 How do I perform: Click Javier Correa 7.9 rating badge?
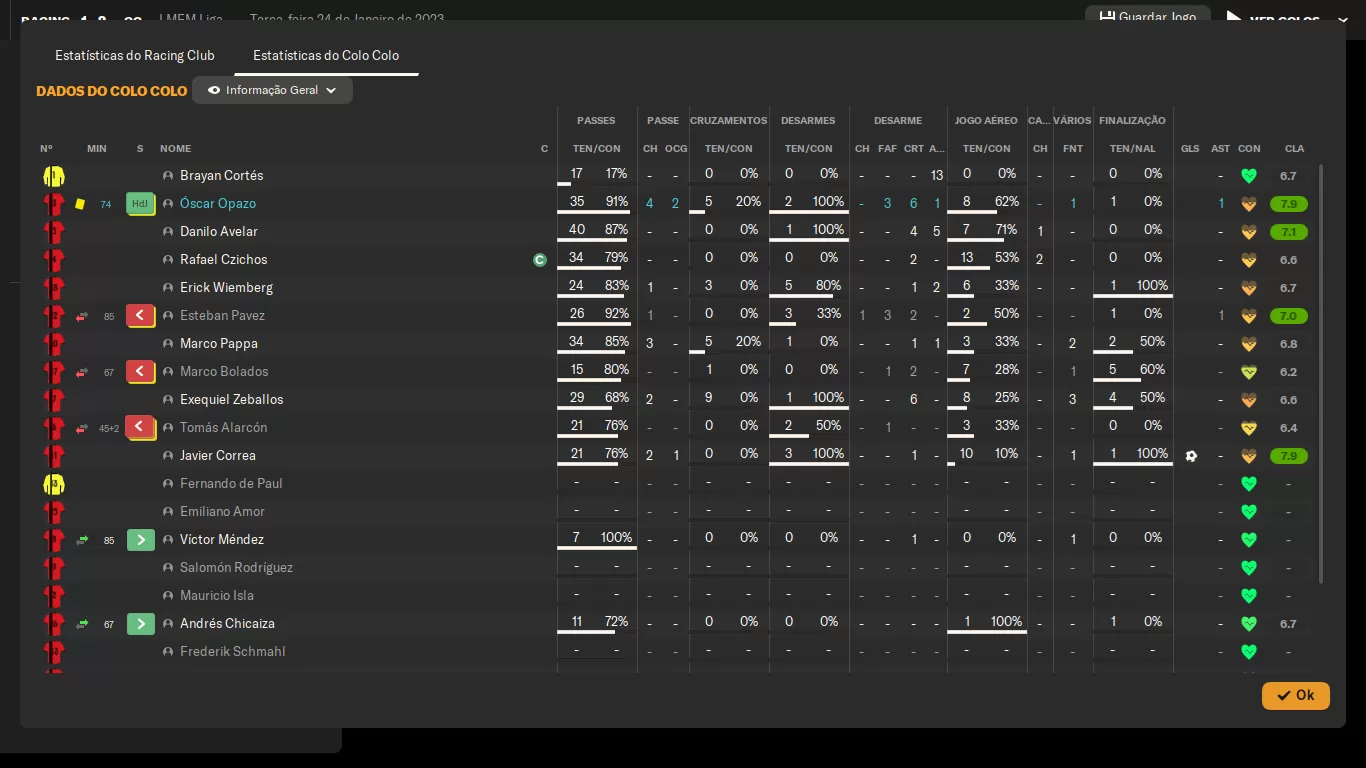tap(1288, 456)
